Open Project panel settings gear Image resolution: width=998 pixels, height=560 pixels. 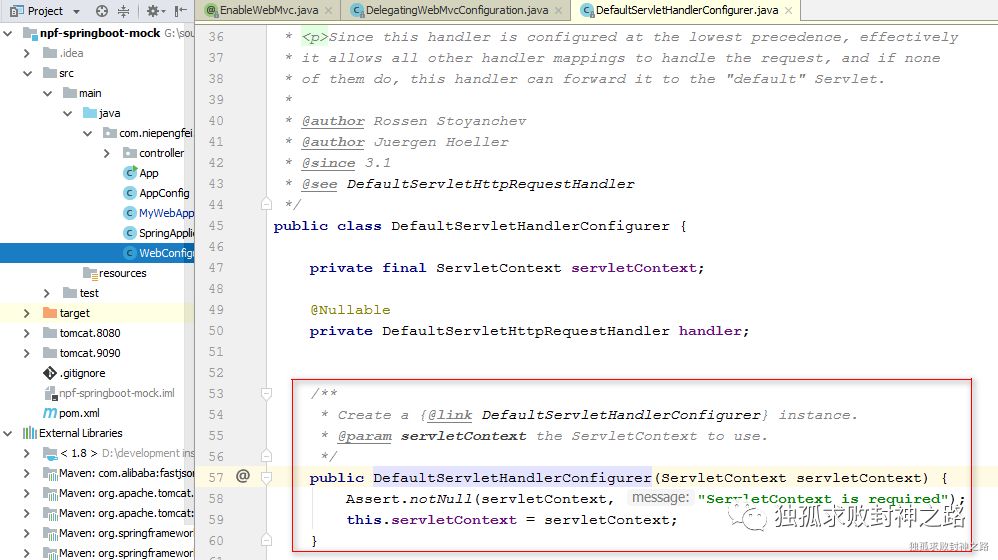[x=153, y=11]
